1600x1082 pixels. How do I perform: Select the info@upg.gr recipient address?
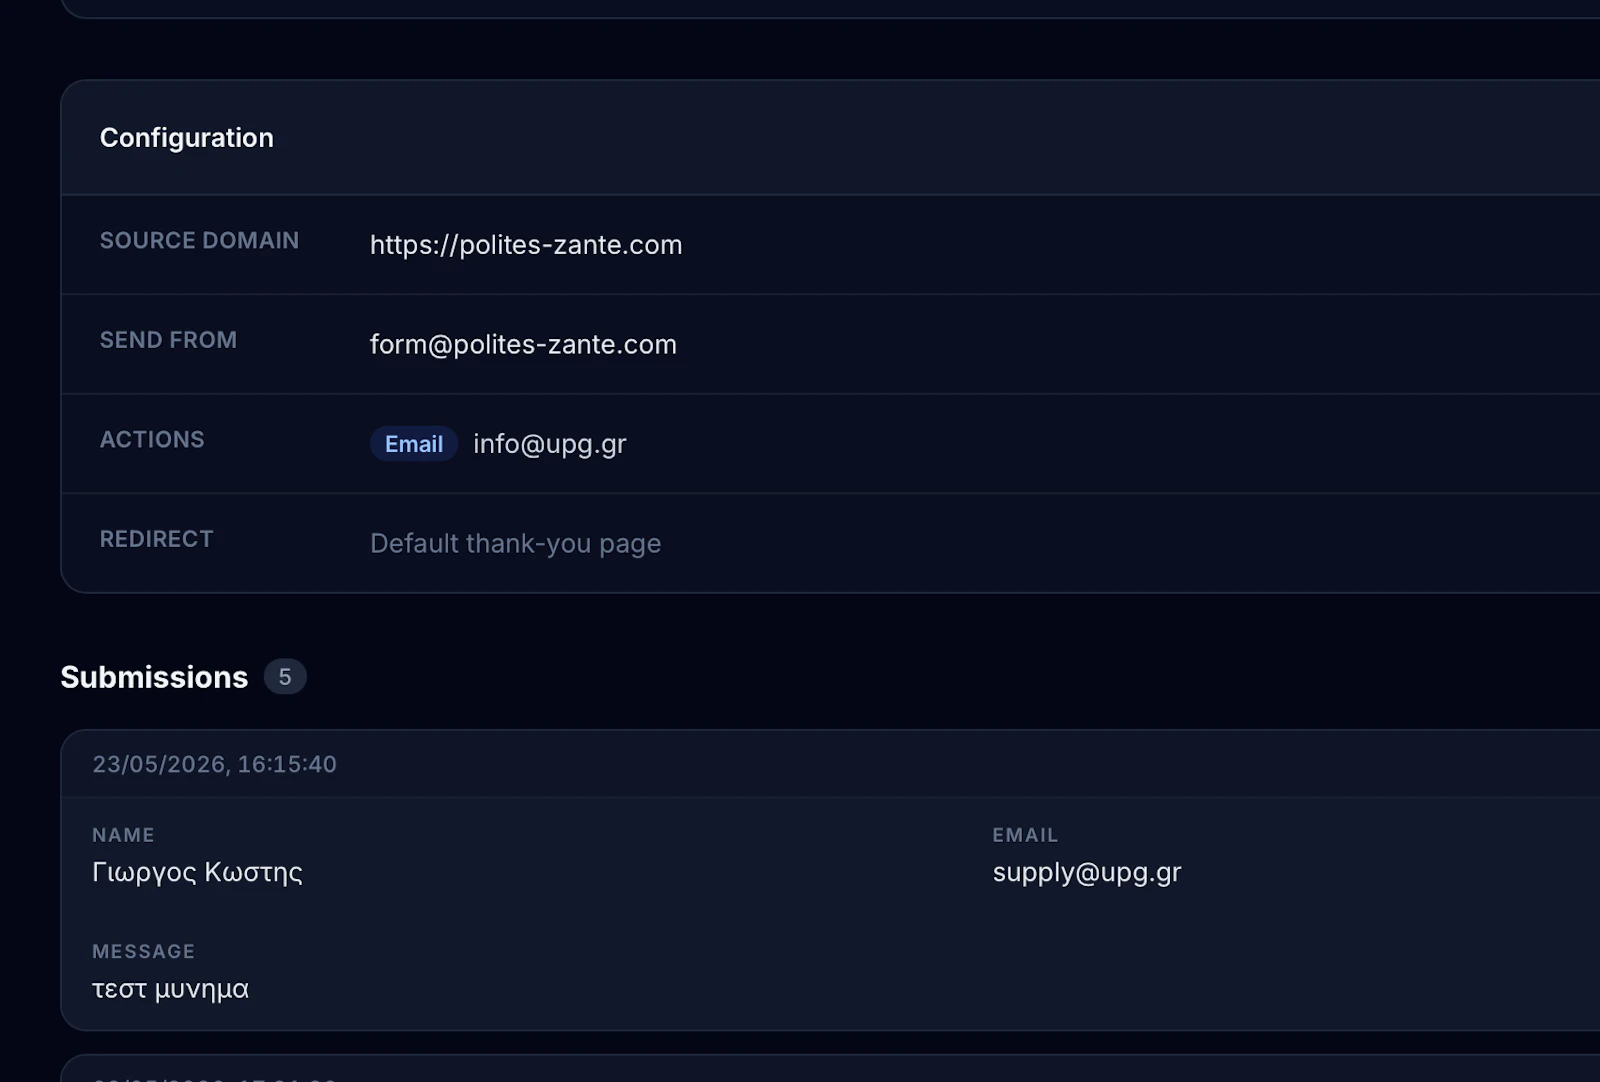pos(550,444)
